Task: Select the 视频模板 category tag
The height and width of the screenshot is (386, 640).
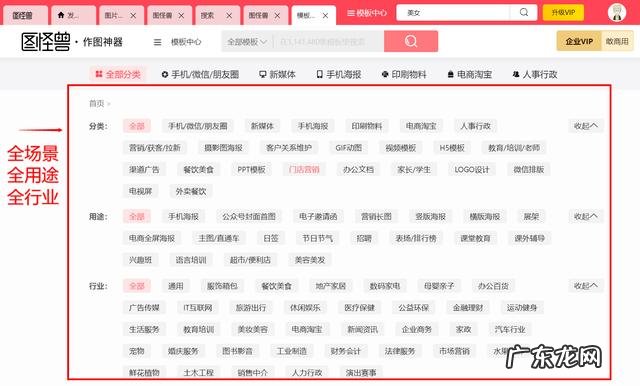Action: (x=401, y=148)
